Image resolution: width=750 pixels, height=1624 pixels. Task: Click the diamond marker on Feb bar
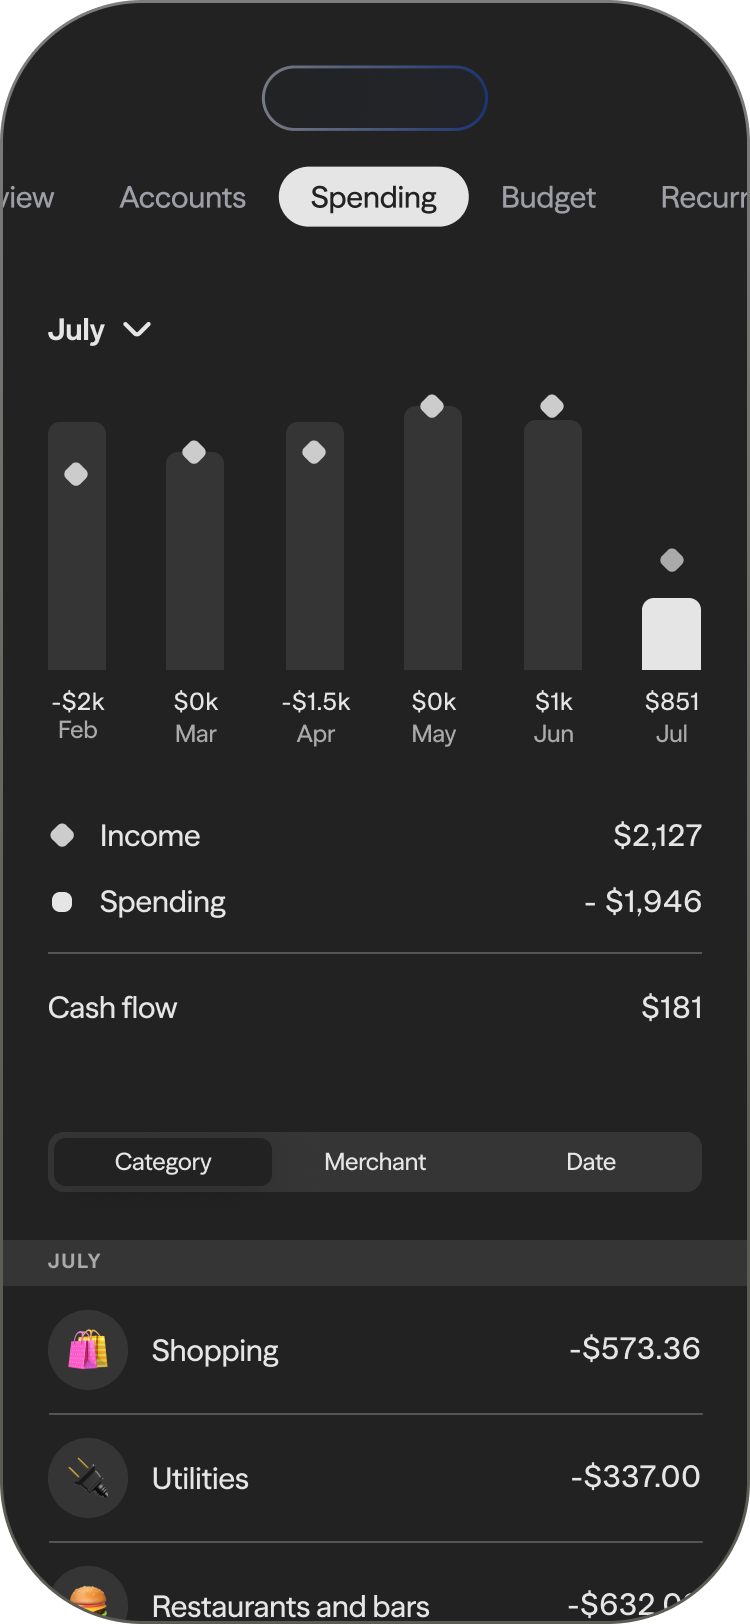[x=76, y=474]
